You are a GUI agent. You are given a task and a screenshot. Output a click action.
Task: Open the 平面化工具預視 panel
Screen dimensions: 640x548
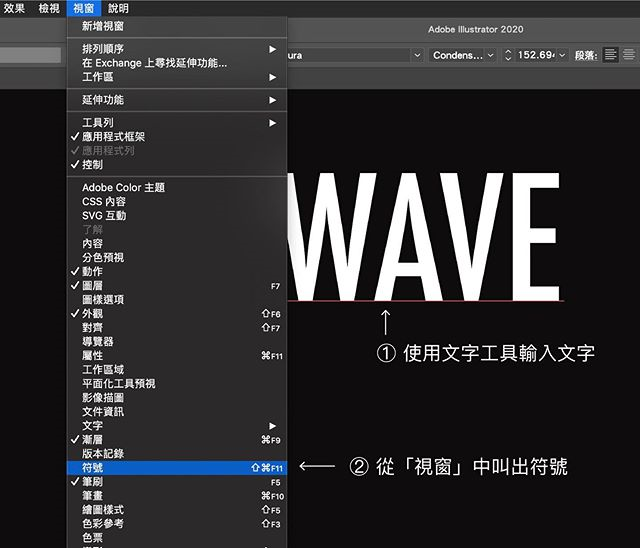point(177,383)
